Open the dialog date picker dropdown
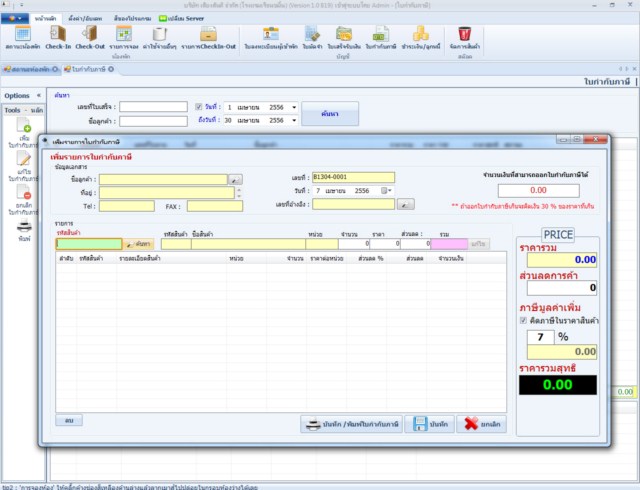Image resolution: width=640 pixels, height=490 pixels. 386,191
